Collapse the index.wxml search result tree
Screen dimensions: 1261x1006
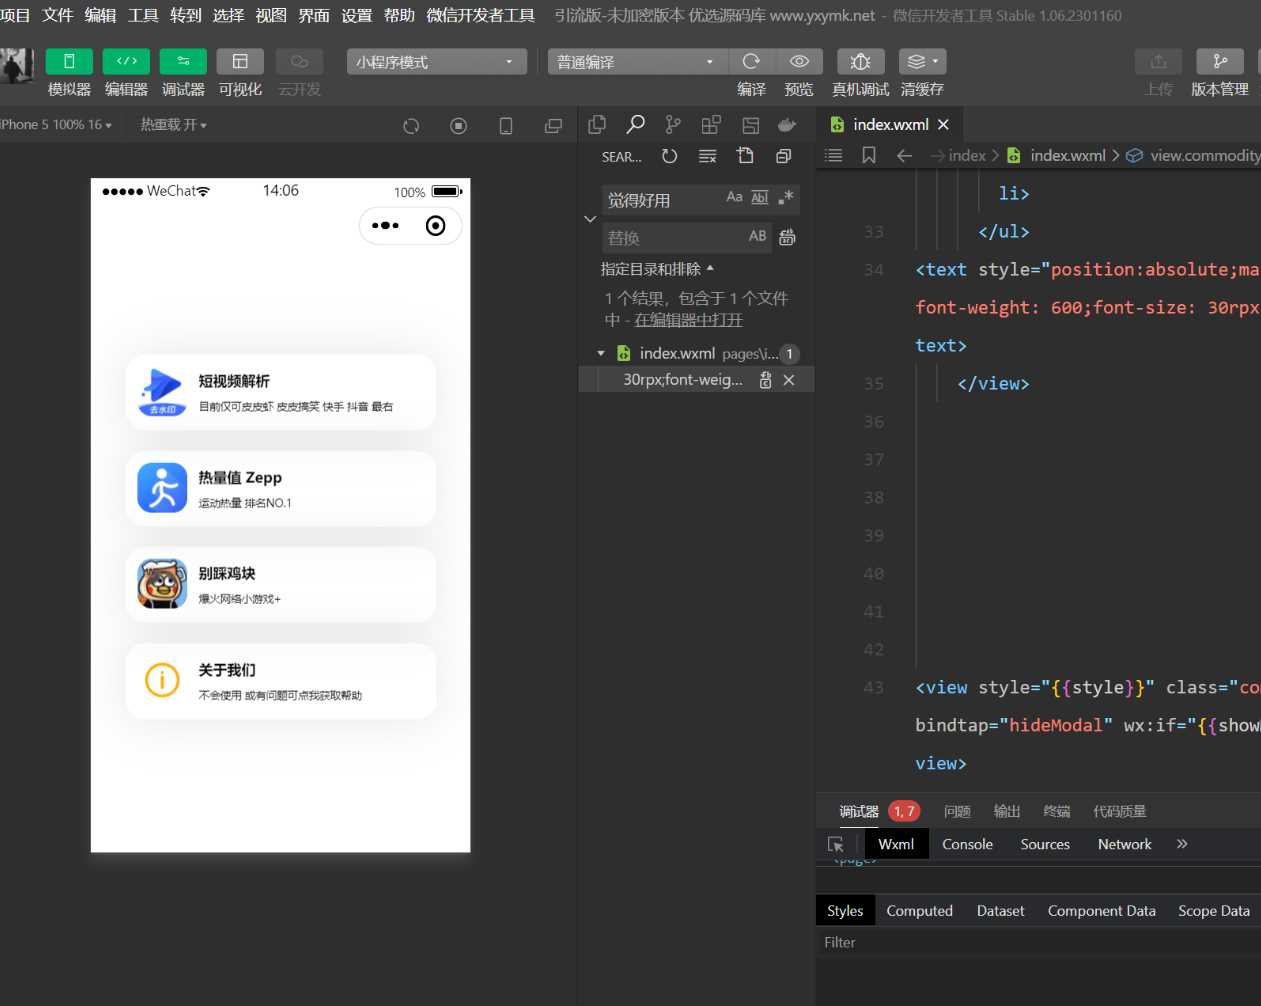coord(601,354)
